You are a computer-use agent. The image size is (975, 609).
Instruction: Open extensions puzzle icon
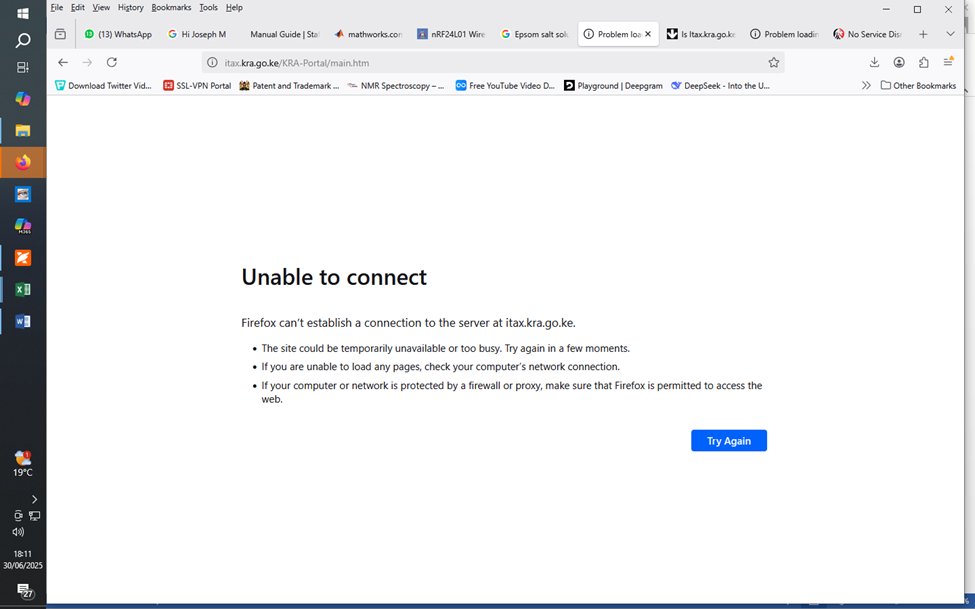click(x=923, y=62)
